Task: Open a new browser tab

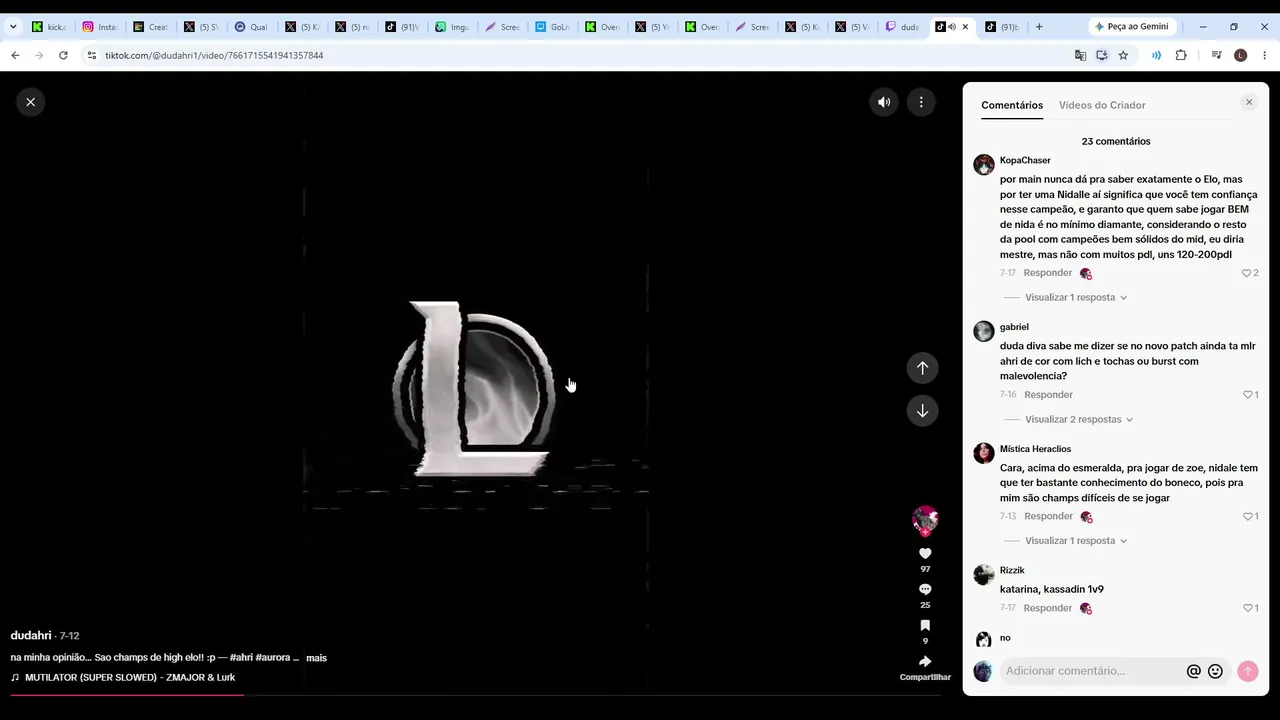Action: coord(1039,27)
